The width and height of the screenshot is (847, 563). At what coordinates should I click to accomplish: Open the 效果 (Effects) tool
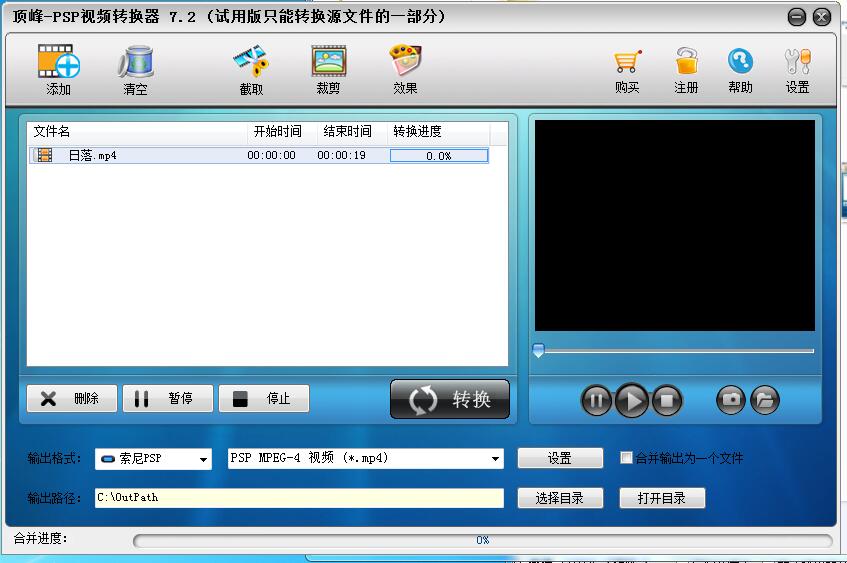pos(405,66)
